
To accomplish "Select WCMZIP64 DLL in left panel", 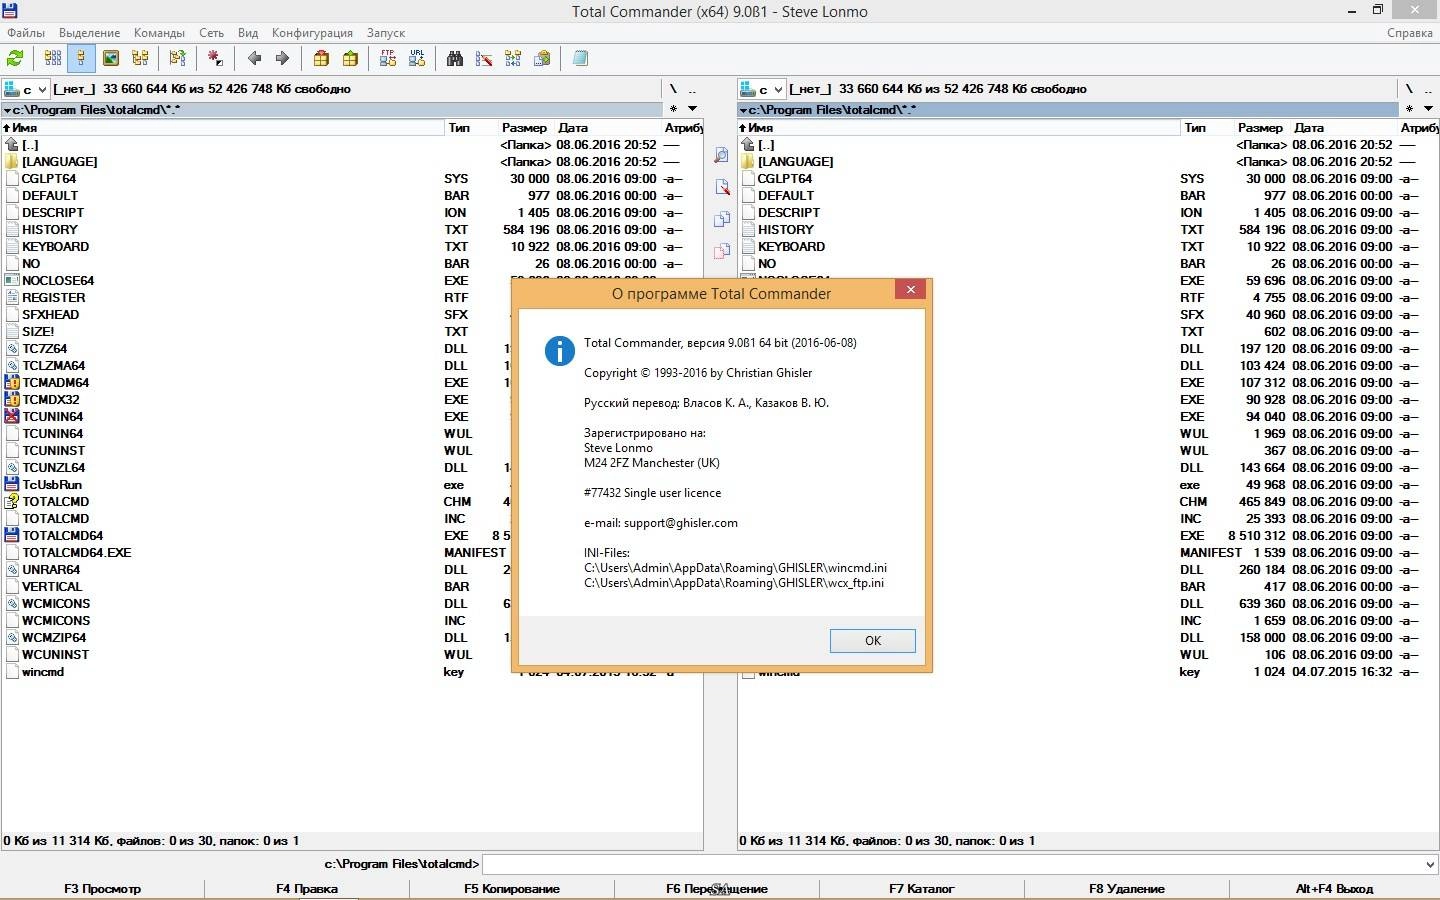I will pos(54,637).
